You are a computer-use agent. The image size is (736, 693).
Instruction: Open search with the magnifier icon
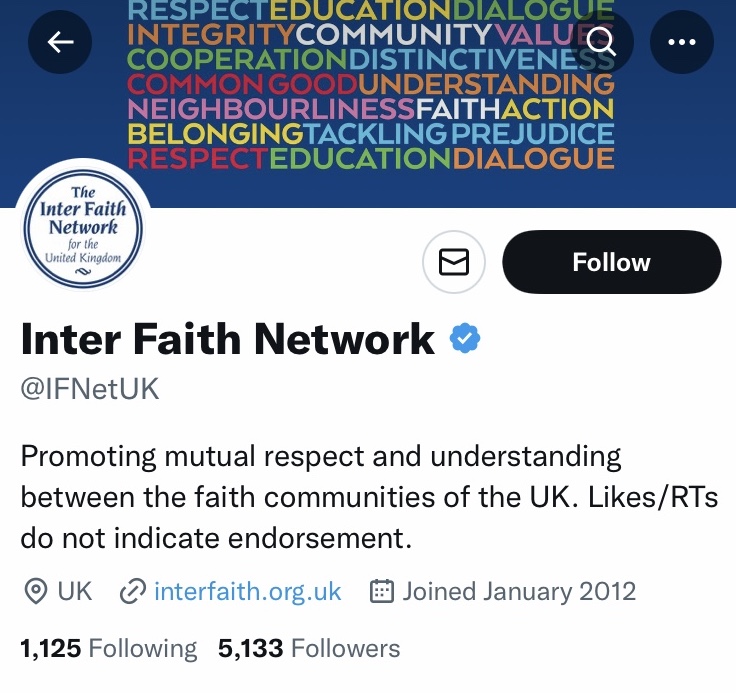[601, 41]
